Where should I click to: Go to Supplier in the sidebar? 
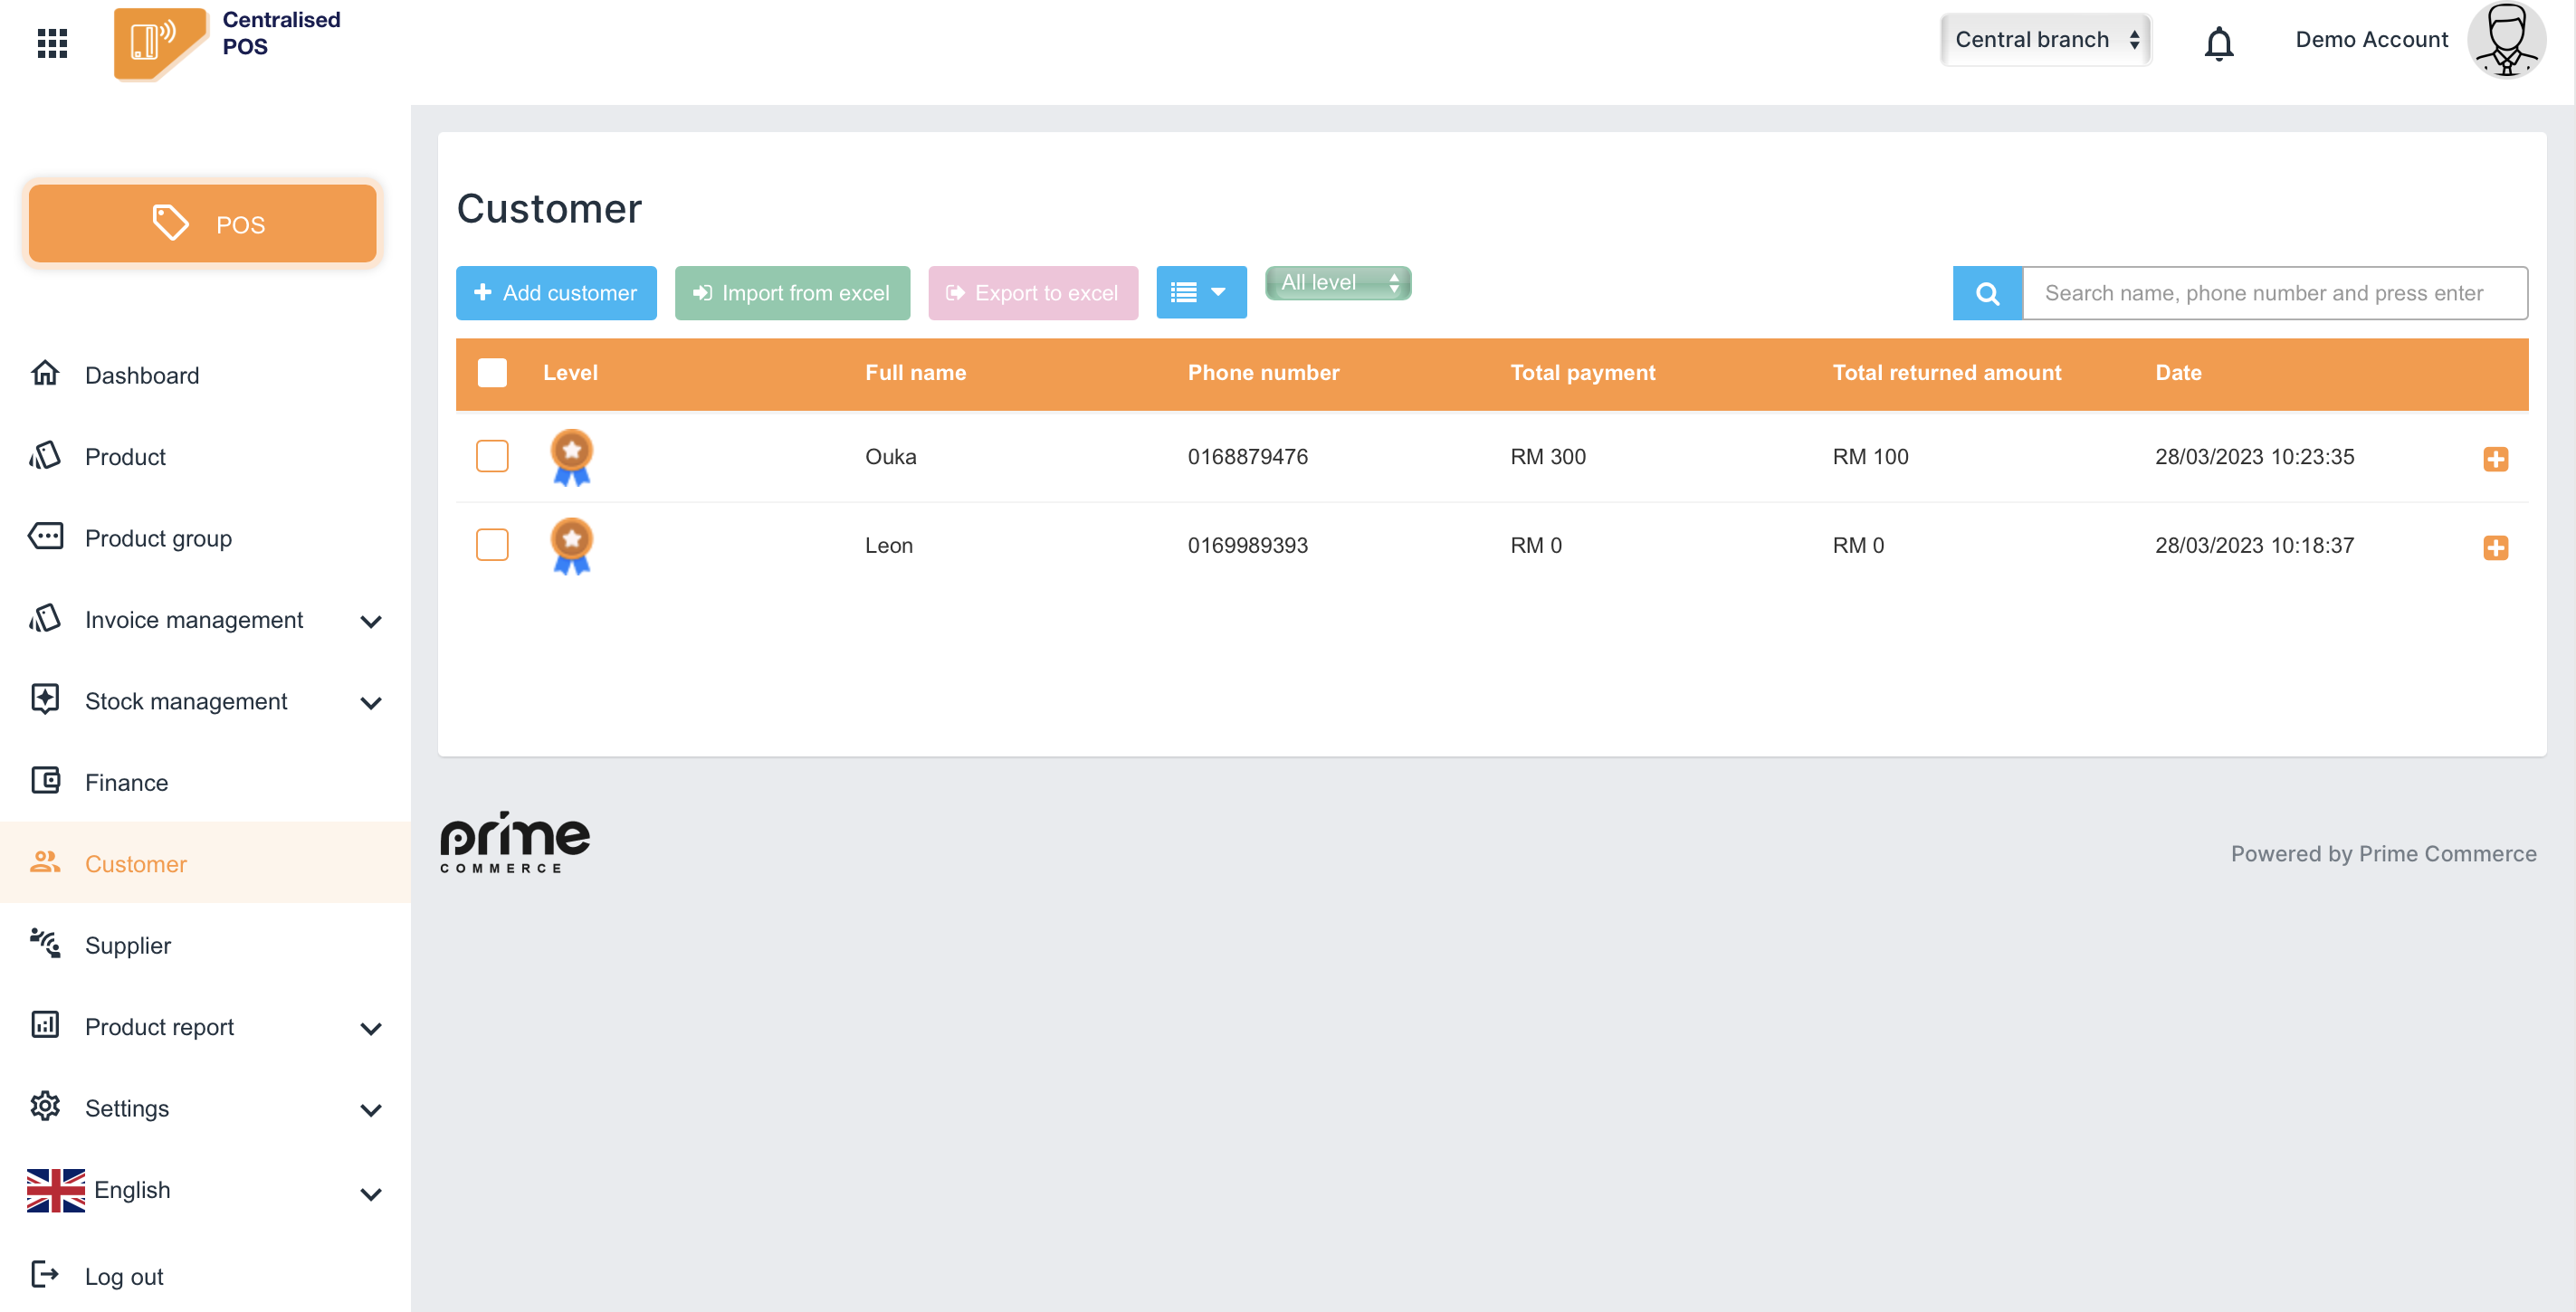[128, 945]
